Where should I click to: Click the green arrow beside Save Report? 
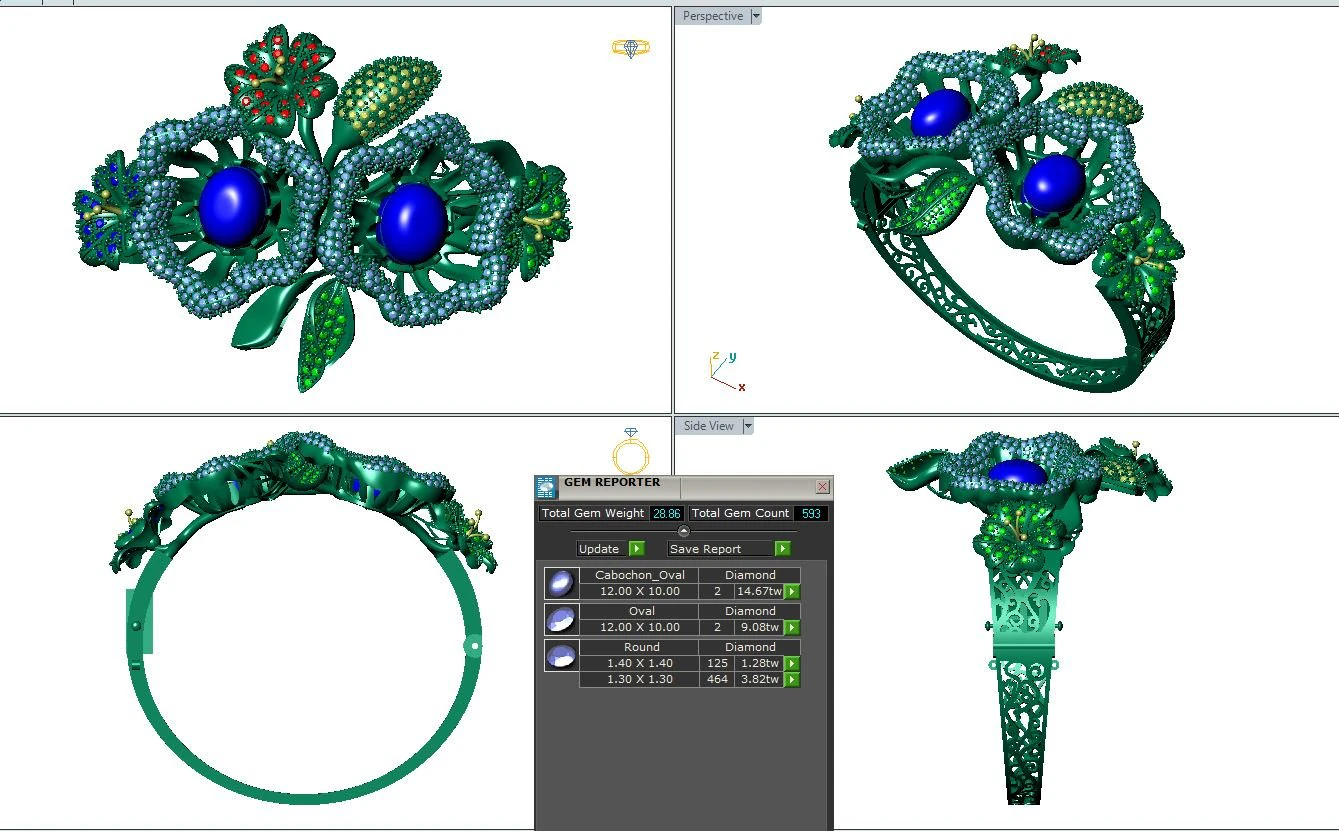[783, 549]
